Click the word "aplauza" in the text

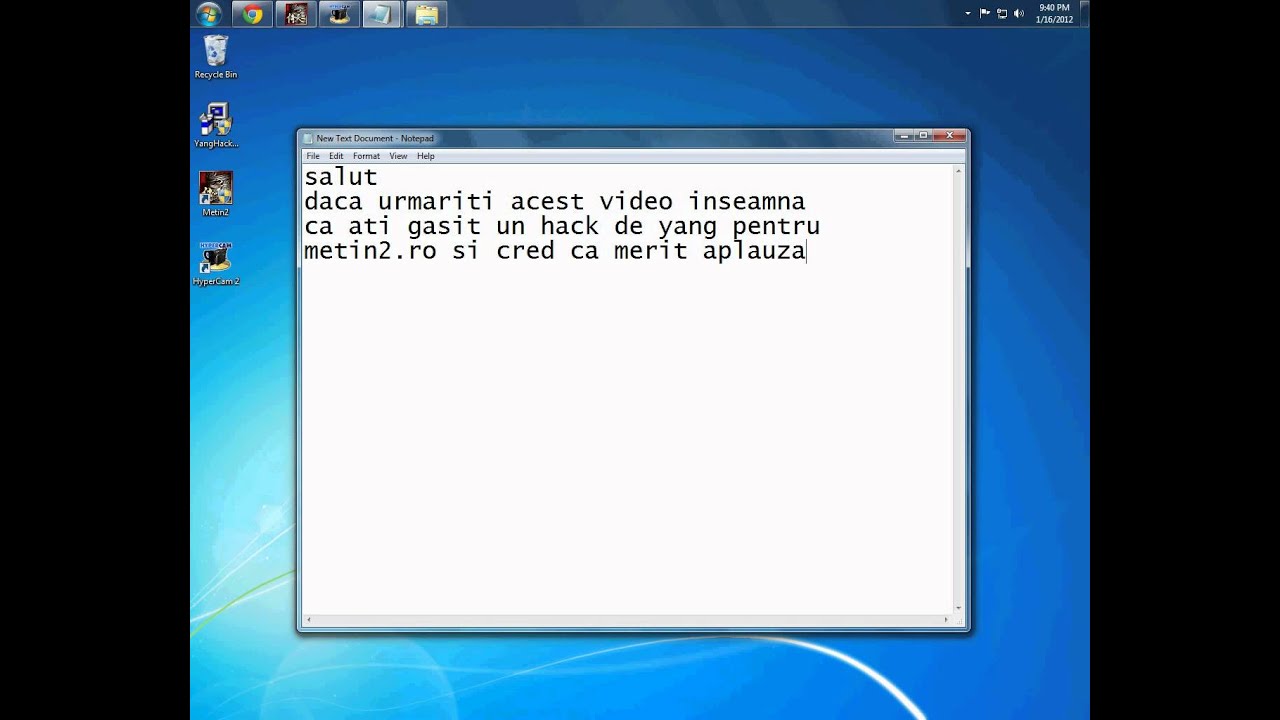(754, 252)
